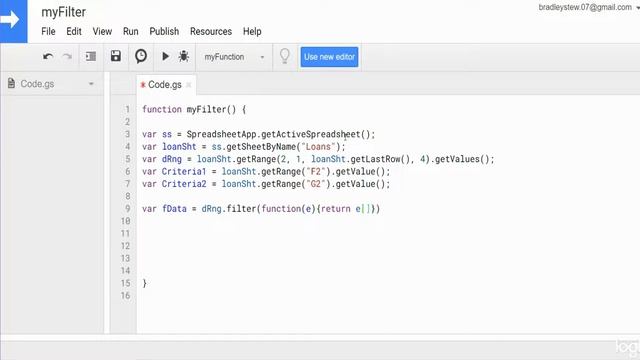Switch to the Code.gs editor tab
Screen dimensions: 640x360
click(164, 84)
